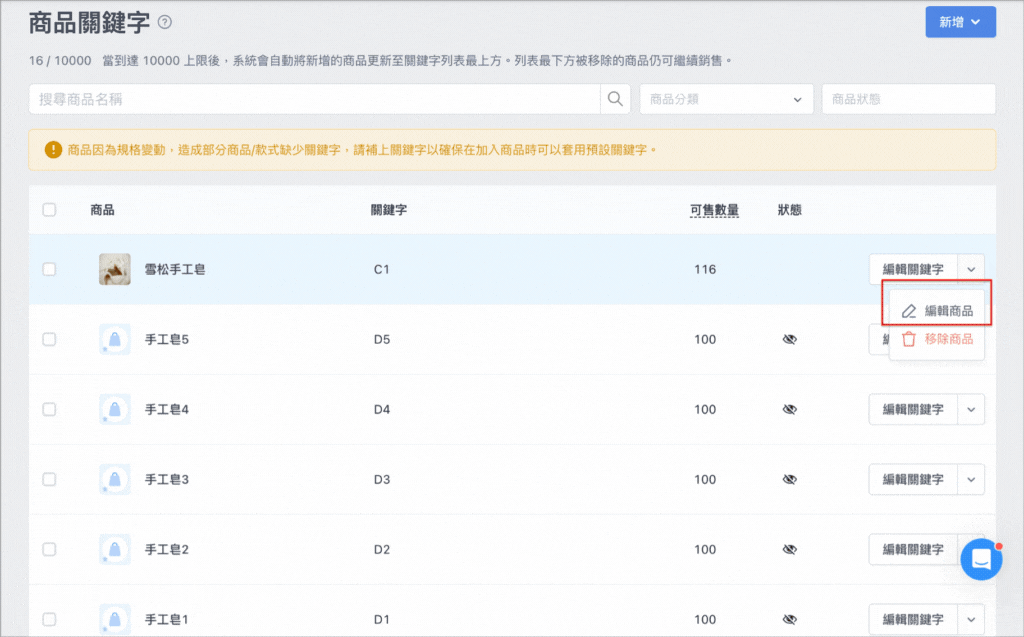Click the 16 / 10000 counter text
Screen dimensions: 1024x637
point(60,61)
